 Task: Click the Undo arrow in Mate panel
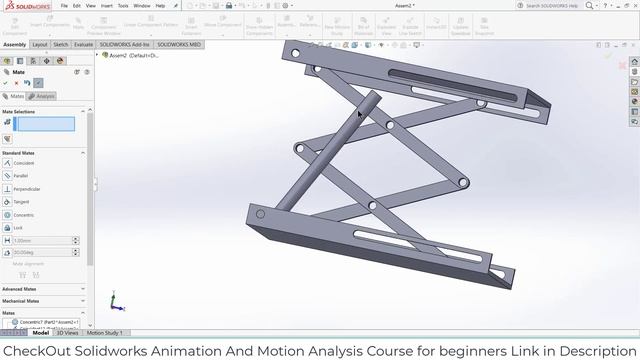tap(27, 83)
